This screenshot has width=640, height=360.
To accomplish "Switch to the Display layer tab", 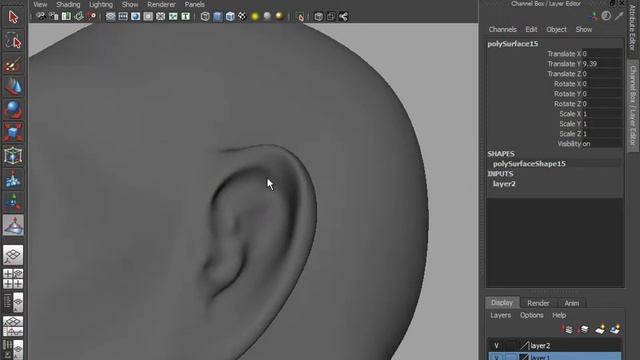I will 502,303.
